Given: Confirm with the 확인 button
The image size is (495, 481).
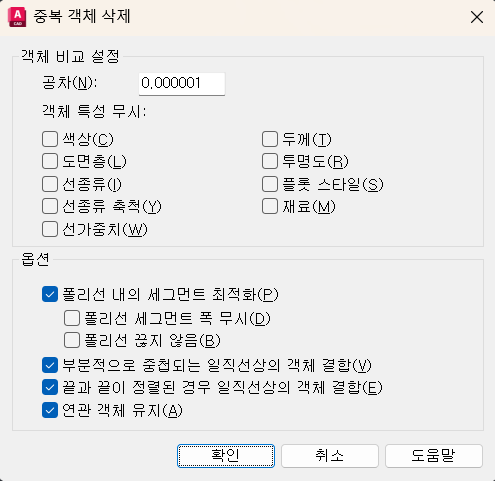Looking at the screenshot, I should tap(226, 456).
